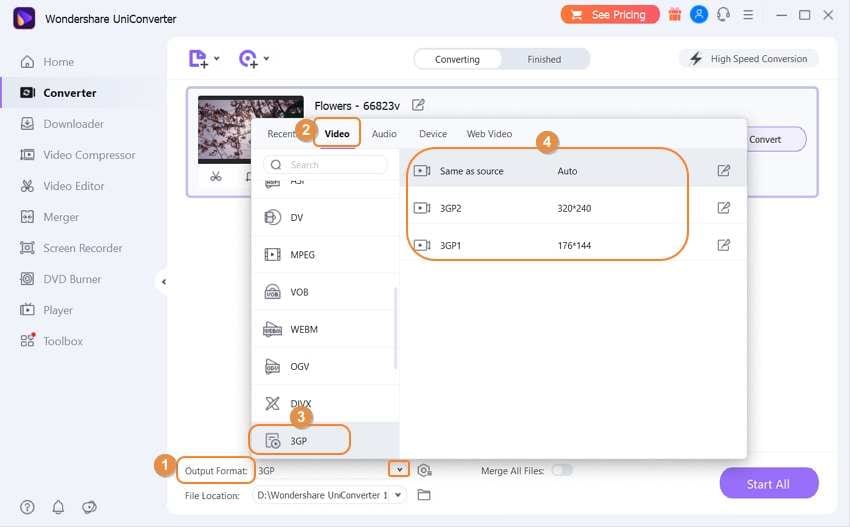
Task: Click the DVD Burner disc icon
Action: pos(27,279)
